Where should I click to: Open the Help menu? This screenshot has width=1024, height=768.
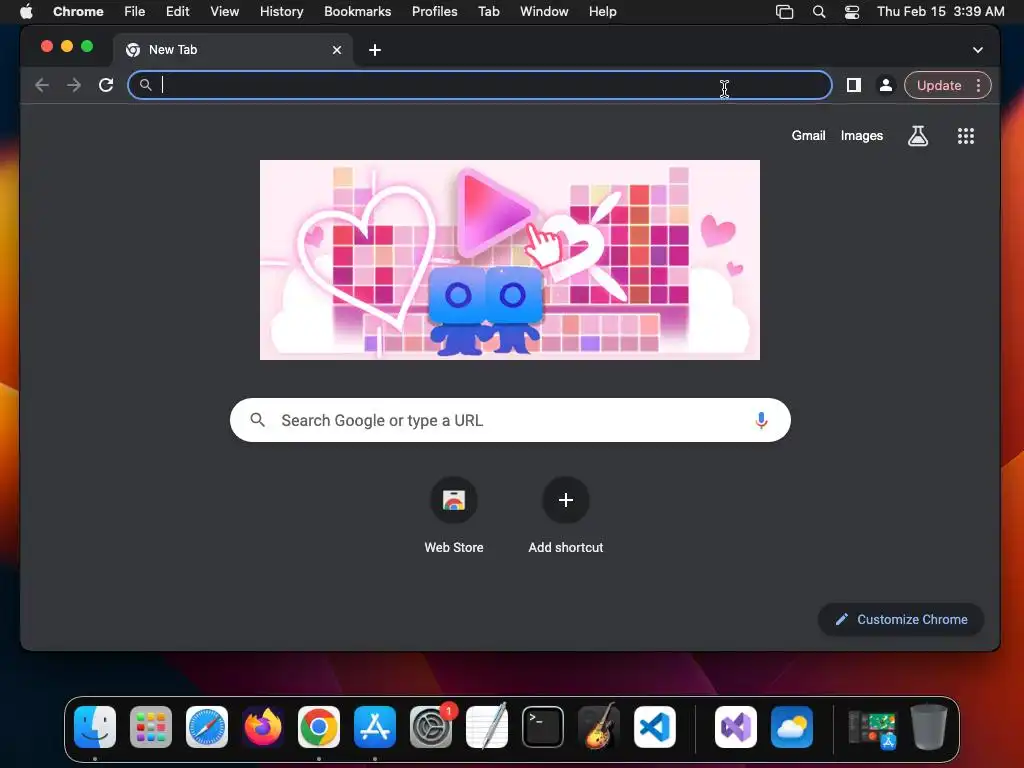click(602, 12)
